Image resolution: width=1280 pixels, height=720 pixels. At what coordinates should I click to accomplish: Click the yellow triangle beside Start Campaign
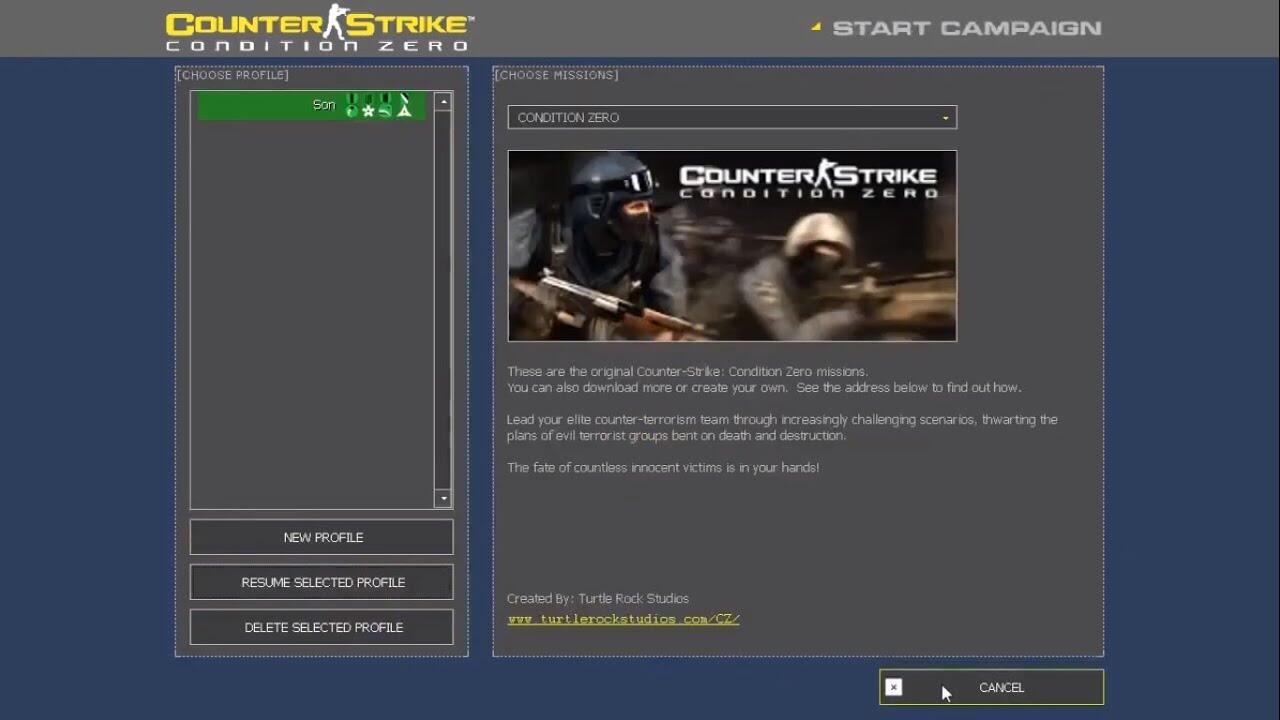click(x=816, y=27)
